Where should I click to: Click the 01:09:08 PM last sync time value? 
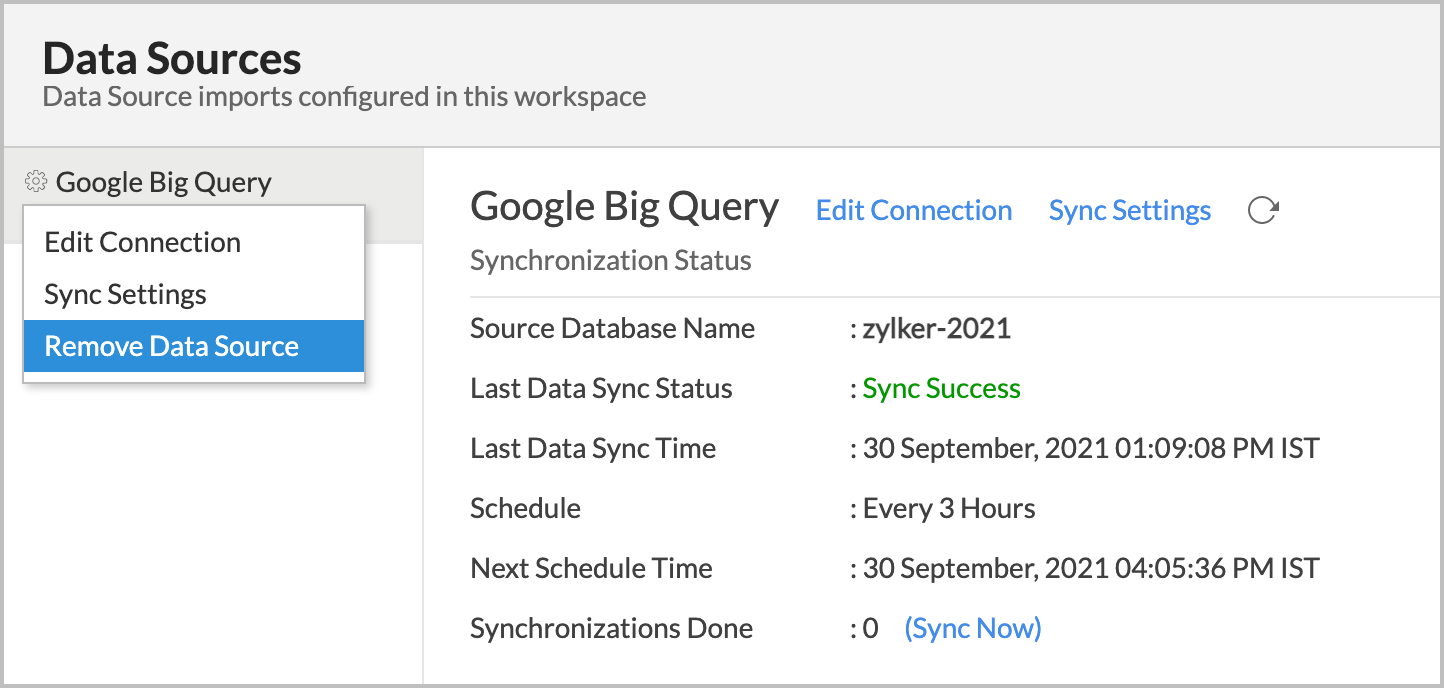pos(1091,448)
